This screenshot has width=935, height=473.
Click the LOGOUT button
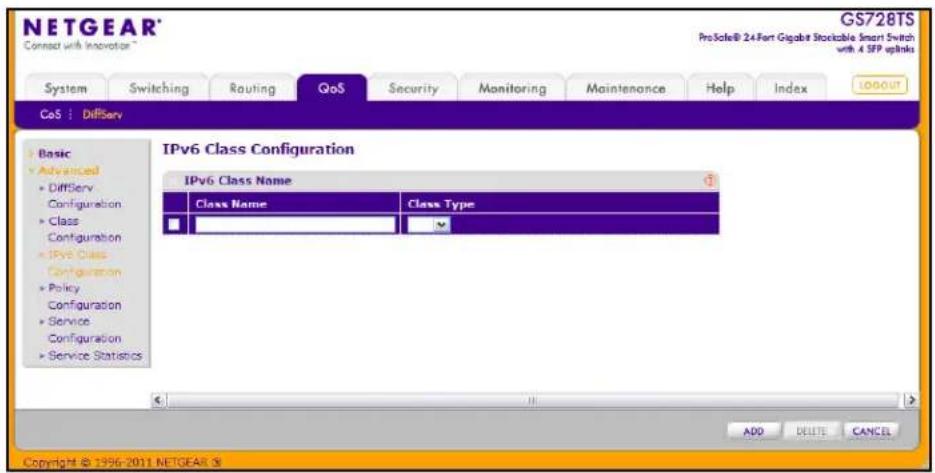tap(880, 85)
